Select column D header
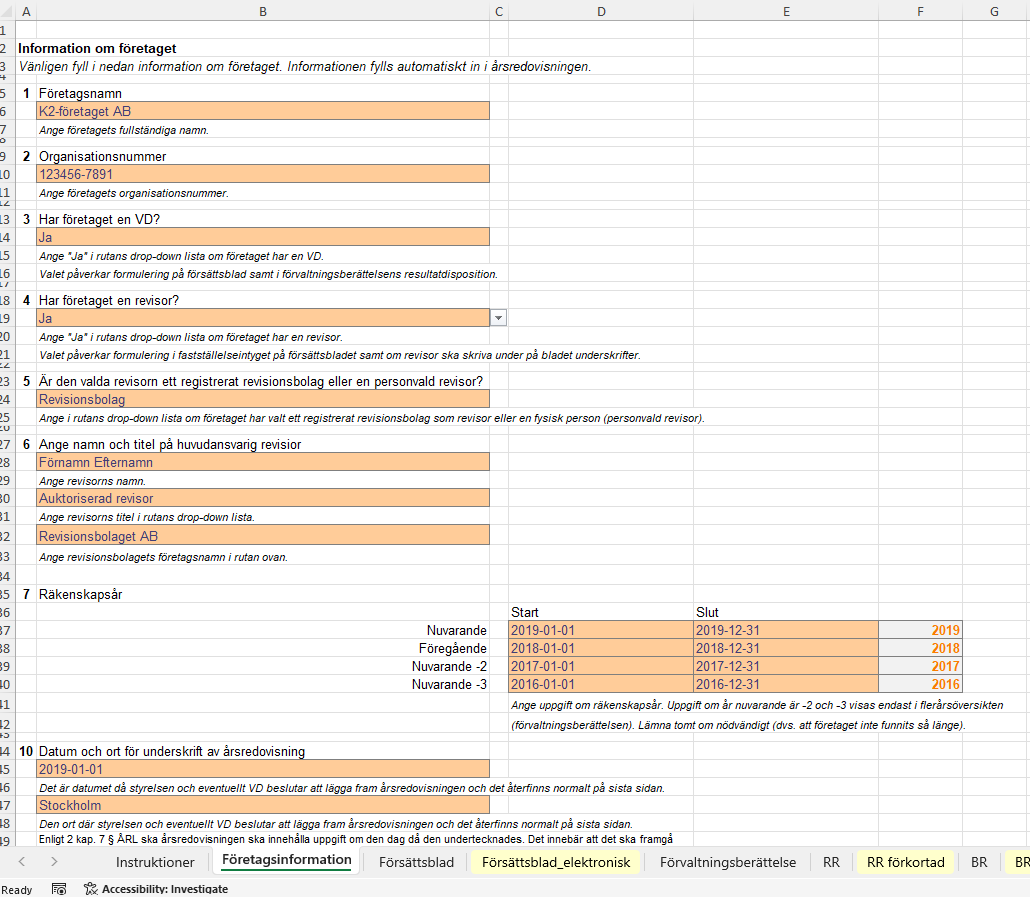This screenshot has width=1030, height=897. point(600,11)
